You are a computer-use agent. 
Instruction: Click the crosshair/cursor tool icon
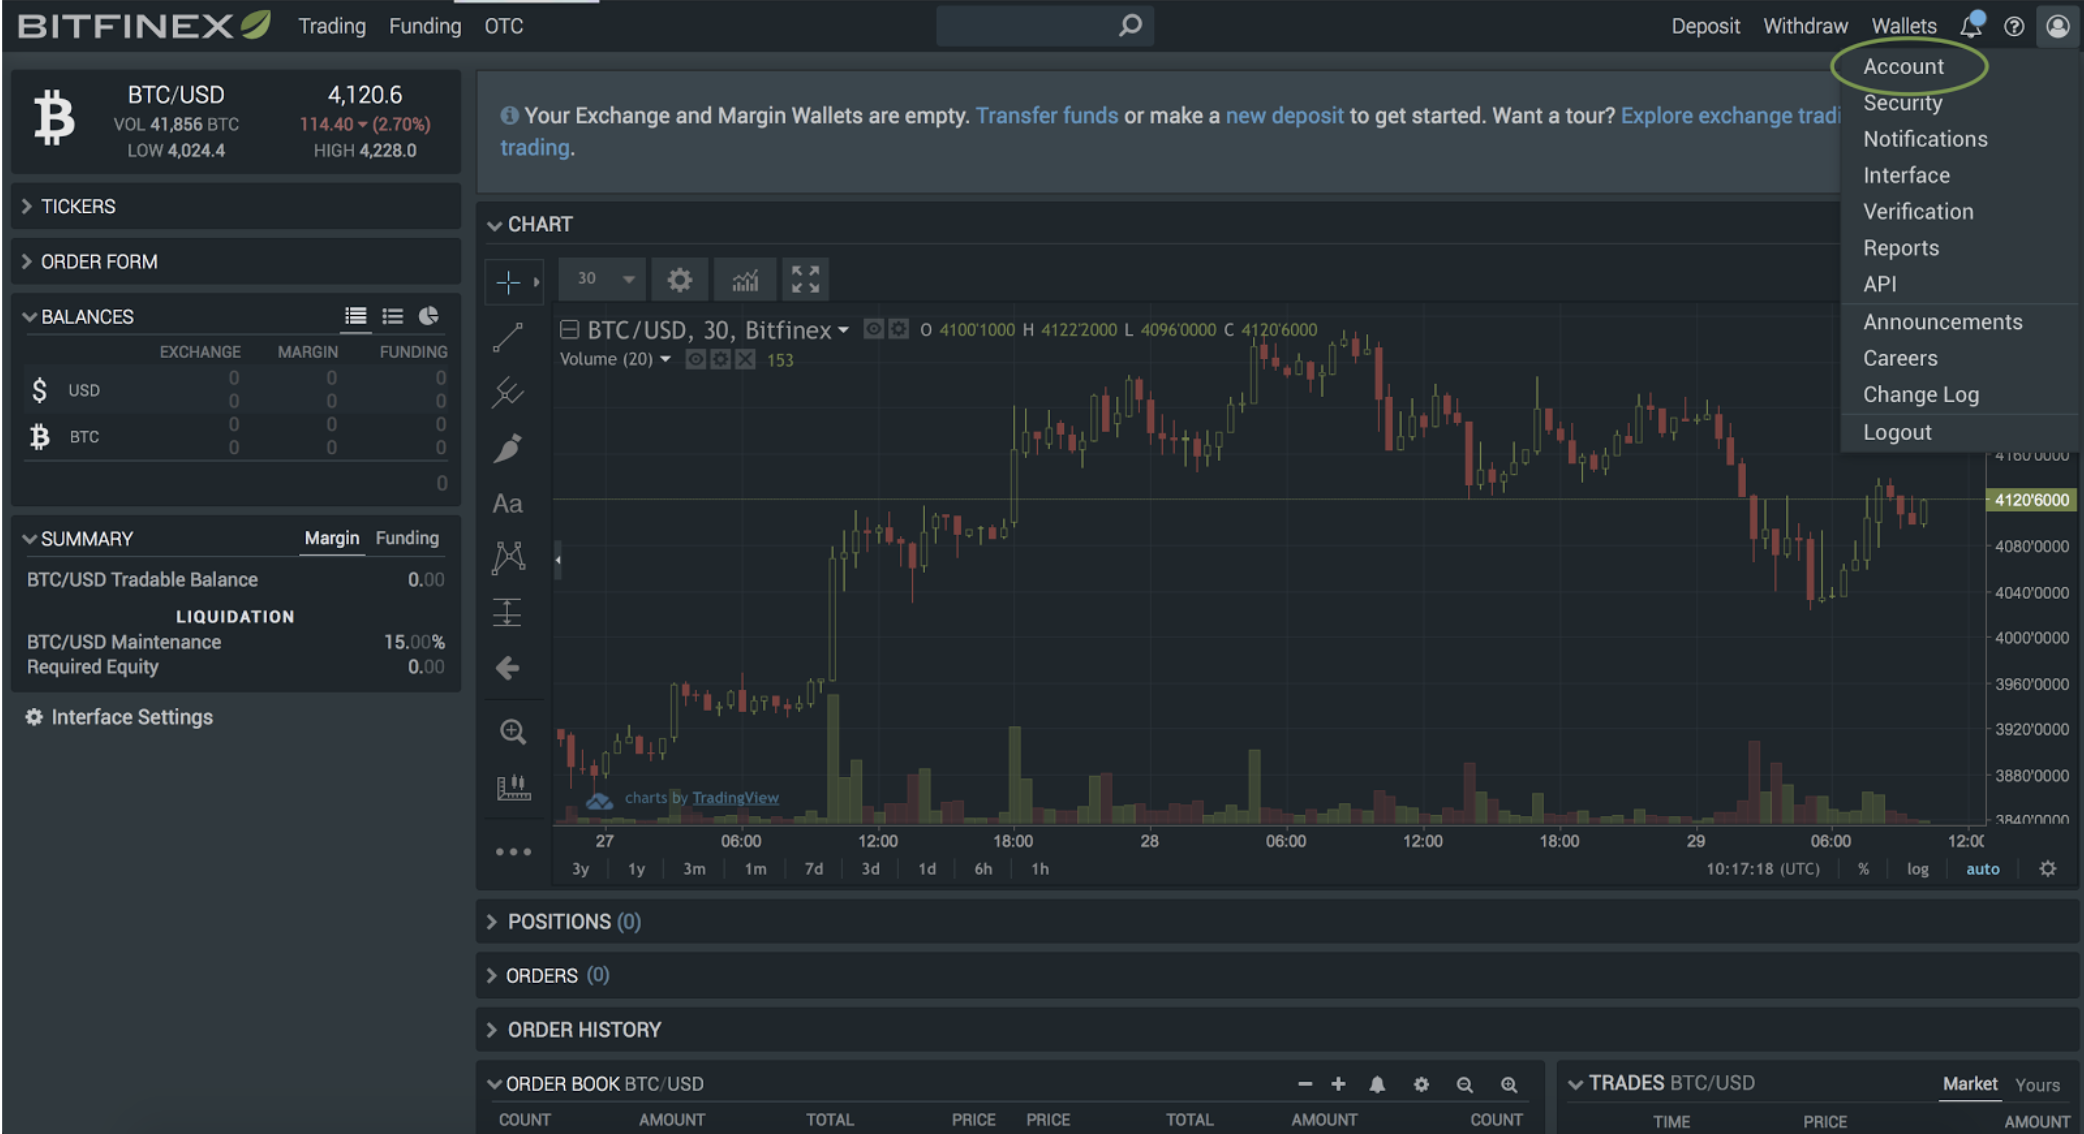point(505,279)
